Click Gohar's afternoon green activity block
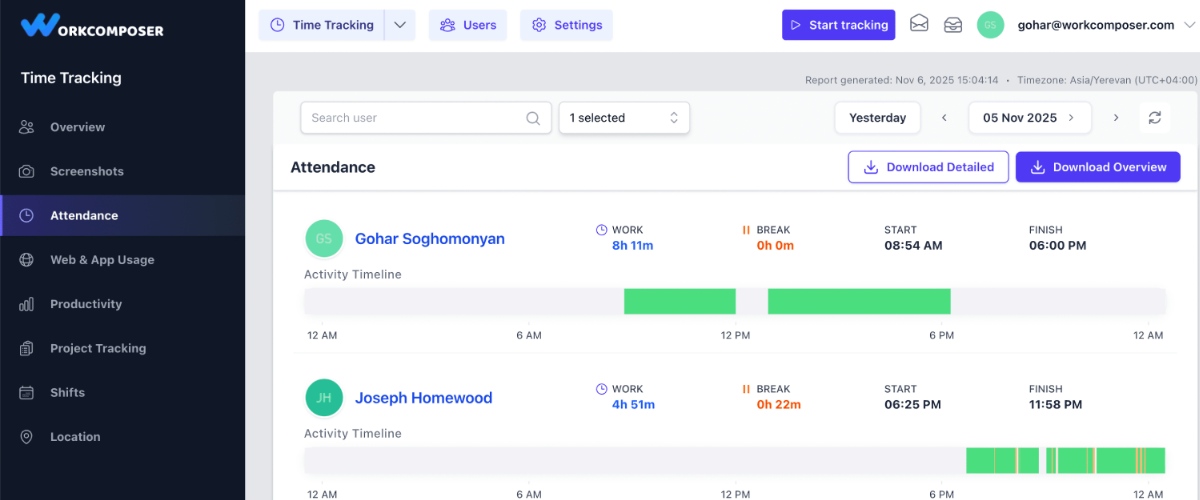Image resolution: width=1200 pixels, height=500 pixels. [859, 301]
